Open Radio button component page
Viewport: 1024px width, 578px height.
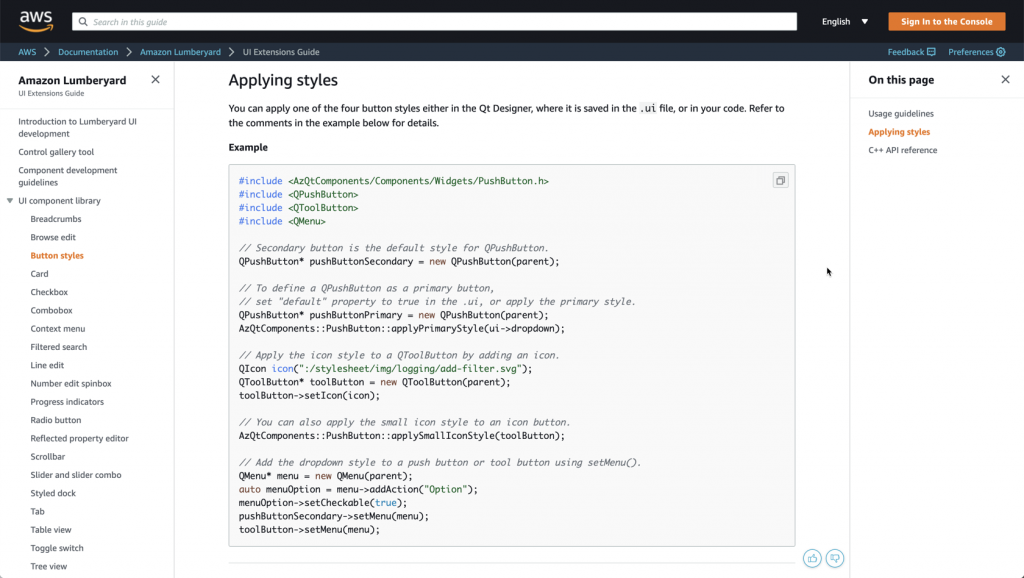click(x=56, y=420)
